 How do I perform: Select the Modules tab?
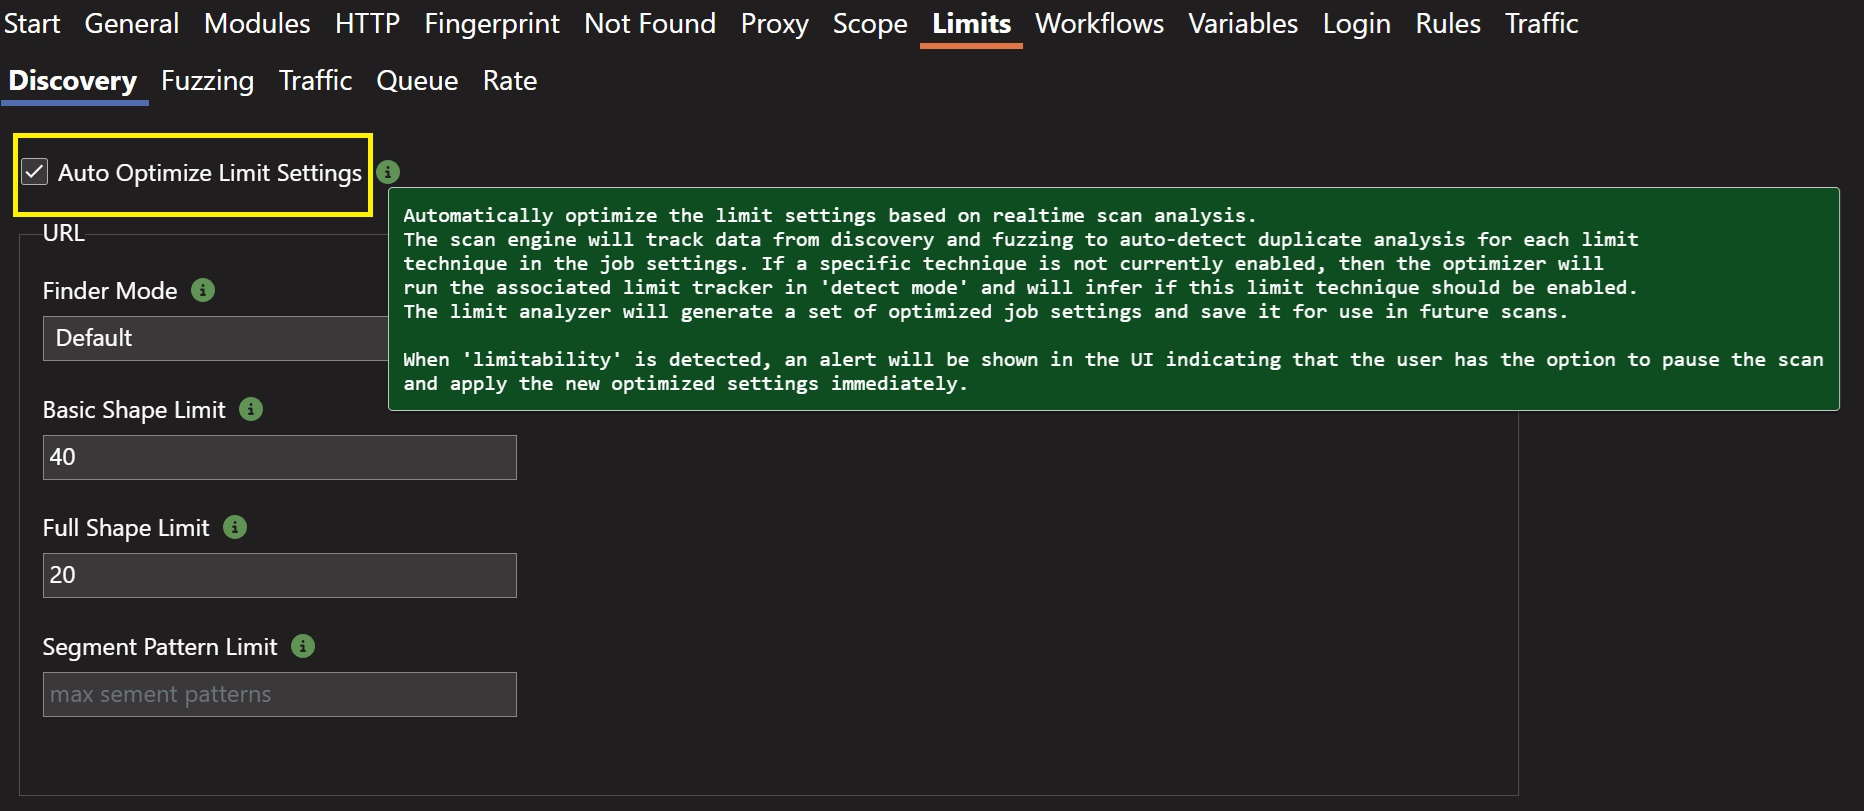[x=257, y=24]
